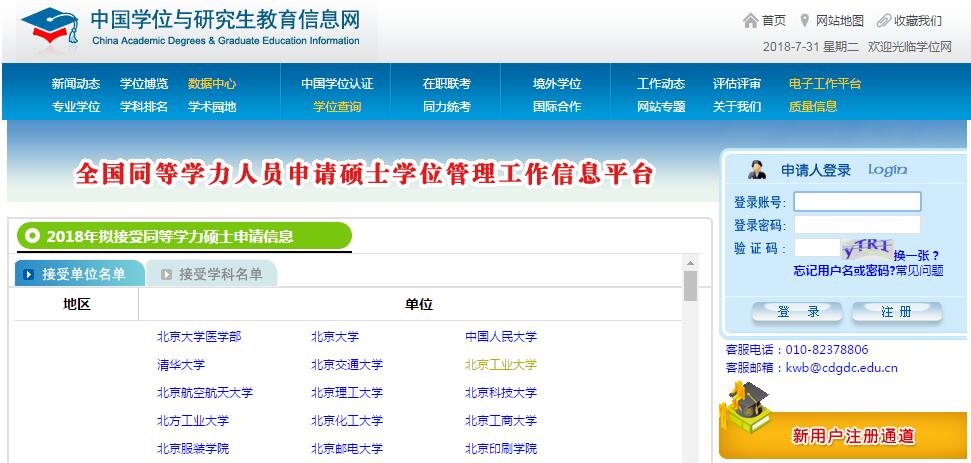The width and height of the screenshot is (971, 463).
Task: Open the 北京工业大学 link
Action: coord(500,365)
